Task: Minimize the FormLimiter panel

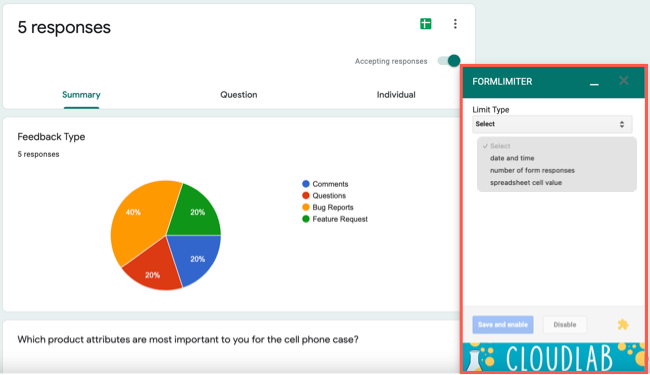Action: tap(594, 84)
